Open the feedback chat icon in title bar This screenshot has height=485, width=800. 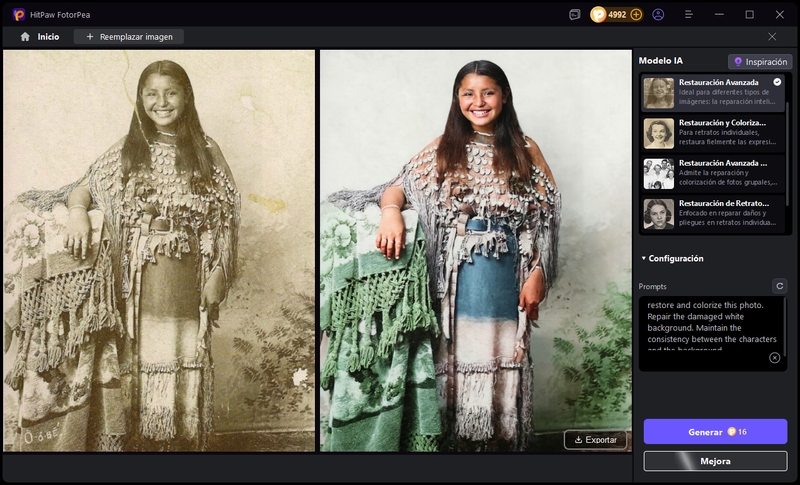click(x=574, y=15)
